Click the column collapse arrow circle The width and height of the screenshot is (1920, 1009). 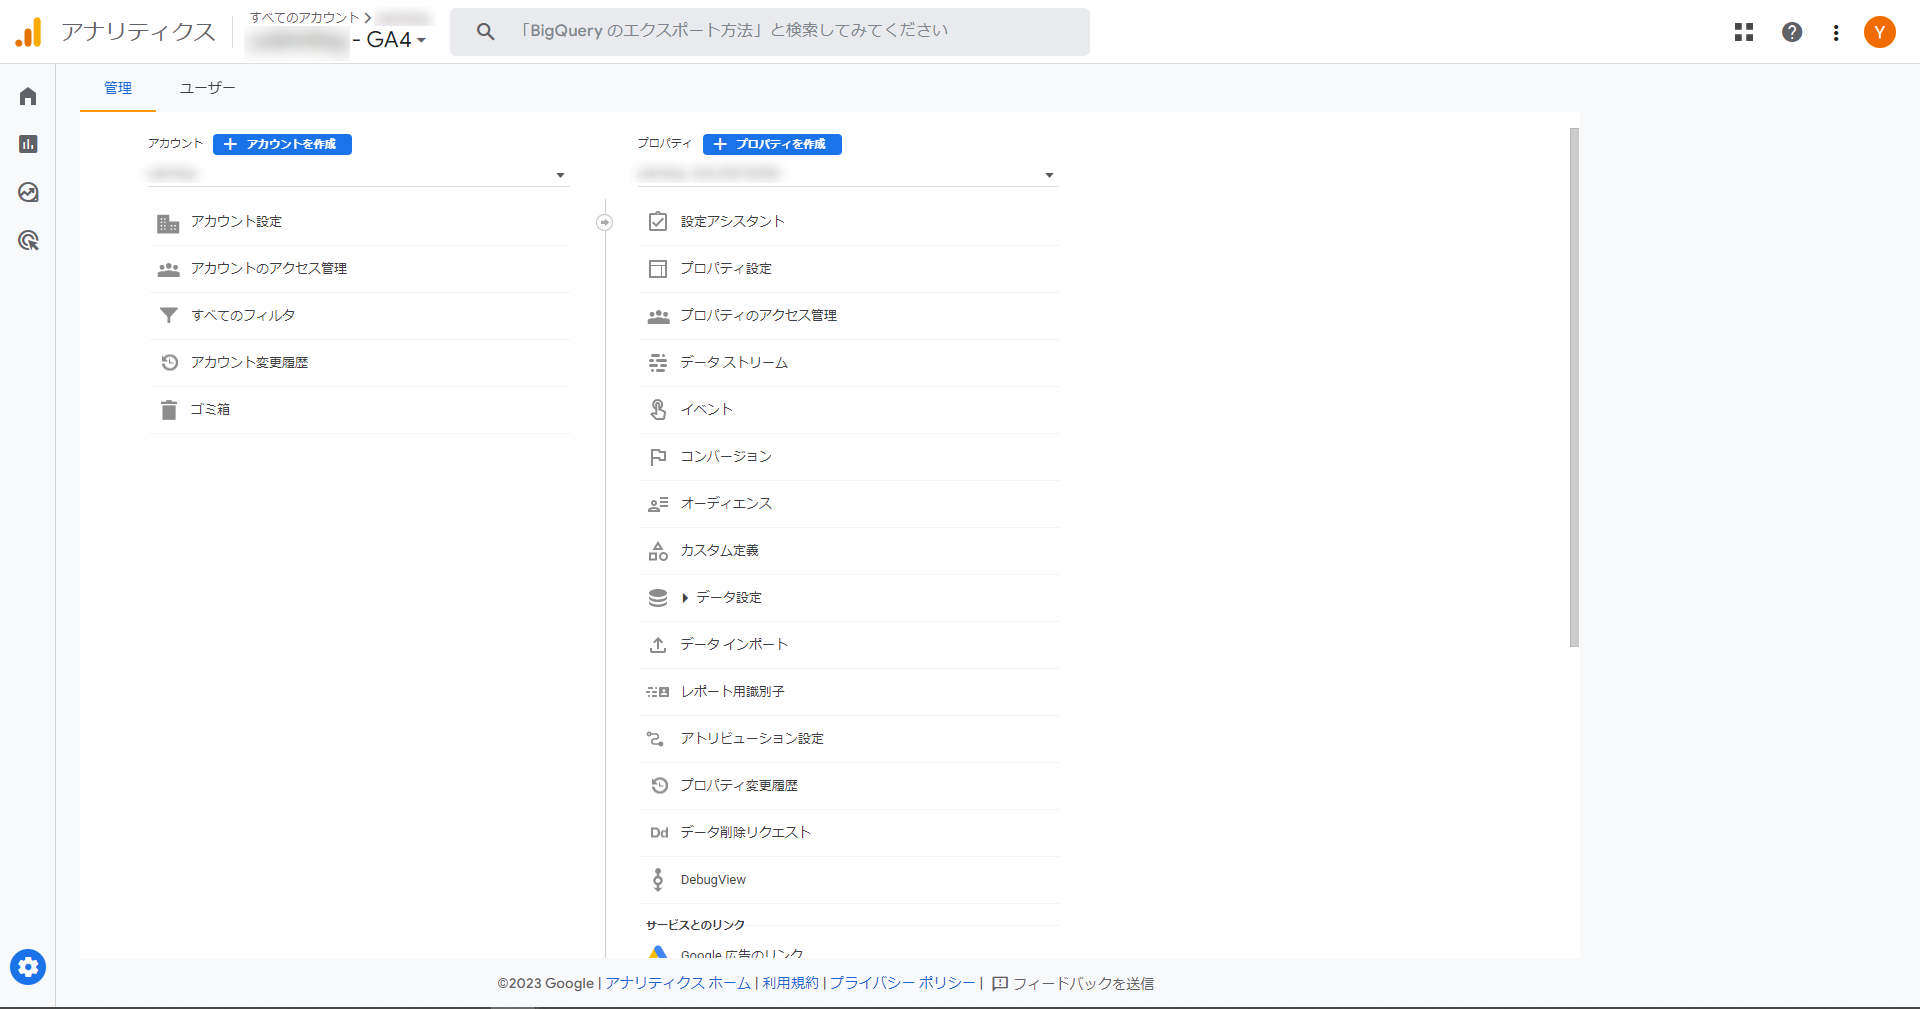[604, 222]
